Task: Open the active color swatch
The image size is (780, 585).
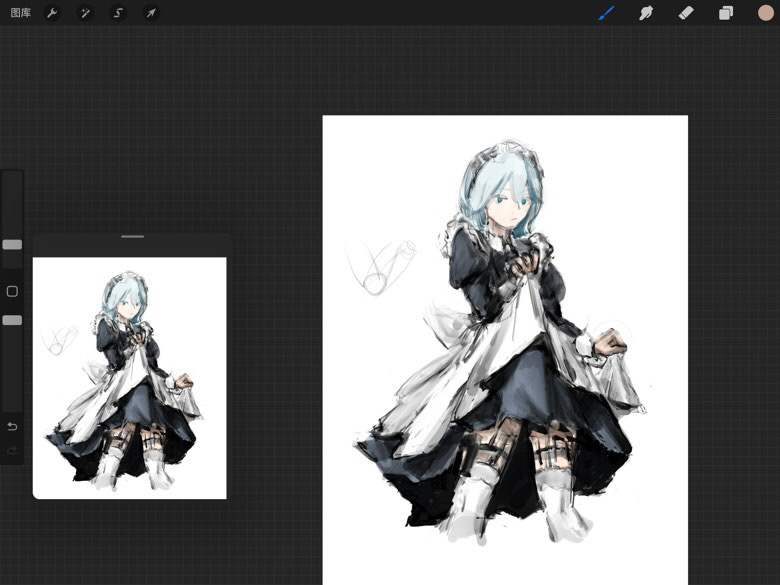Action: (x=766, y=13)
